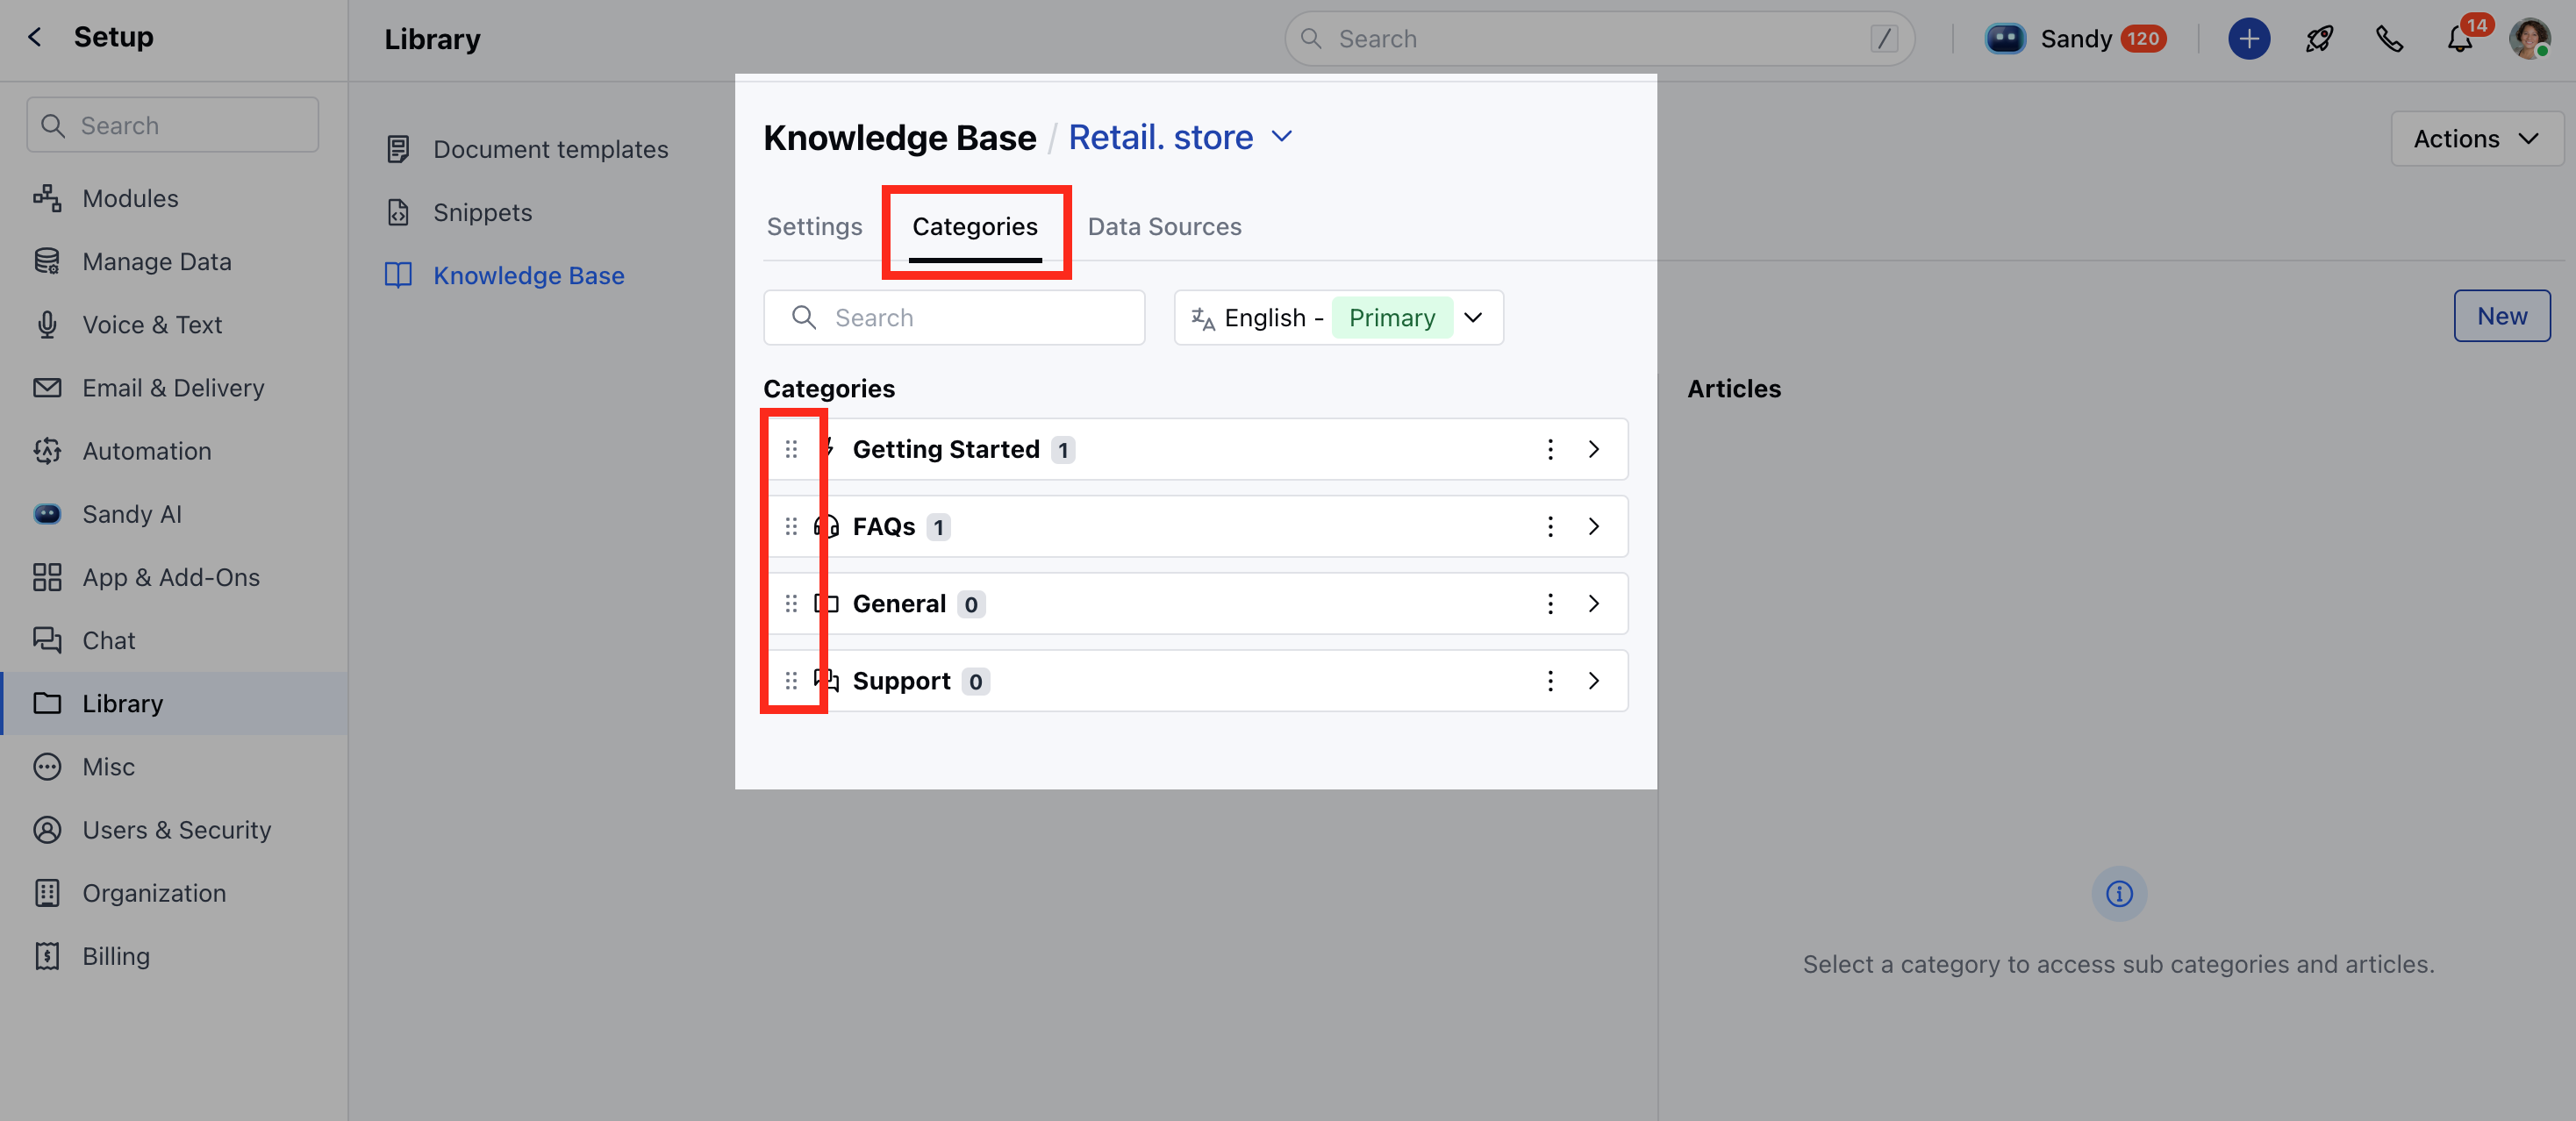The height and width of the screenshot is (1121, 2576).
Task: Click the phone dialer icon
Action: [x=2389, y=39]
